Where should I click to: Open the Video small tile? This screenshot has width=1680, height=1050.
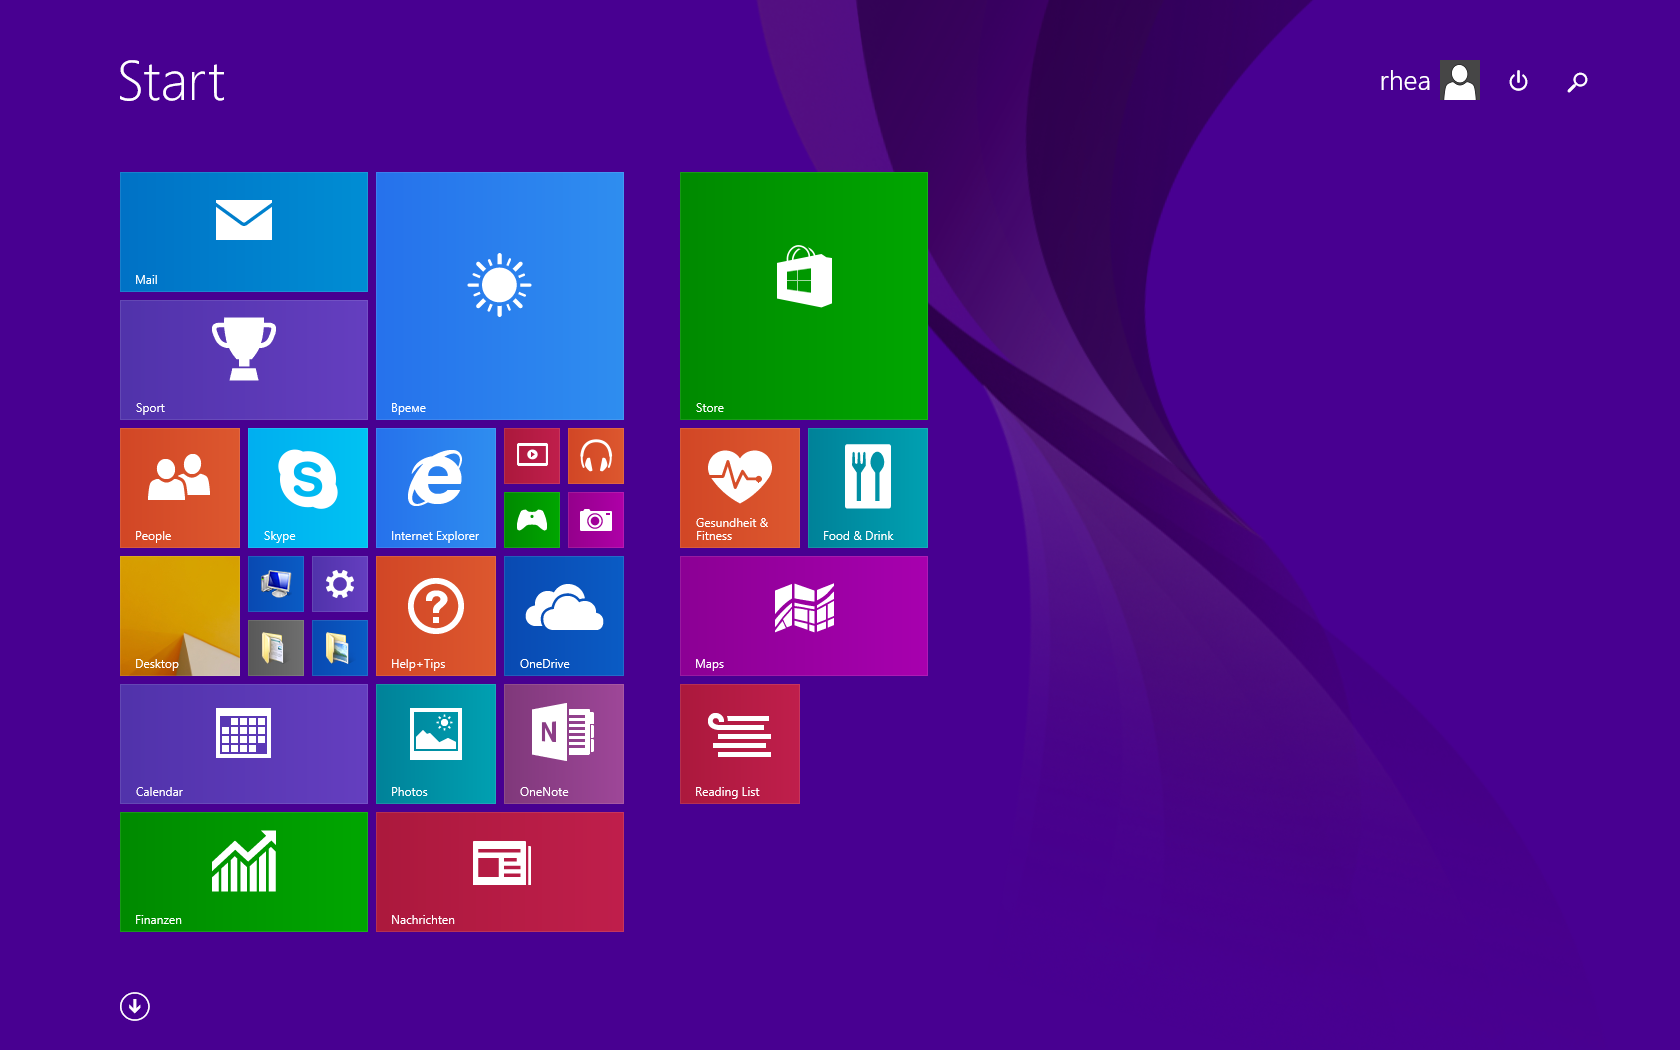click(531, 456)
